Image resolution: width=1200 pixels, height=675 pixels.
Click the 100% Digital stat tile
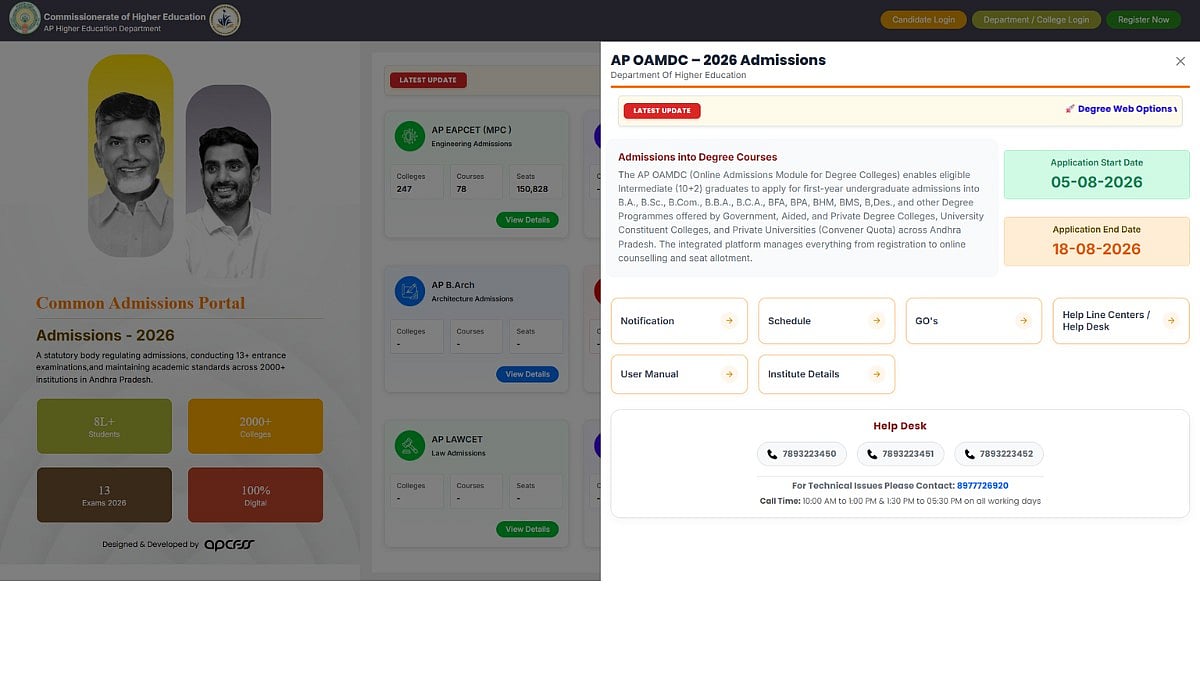pos(255,495)
